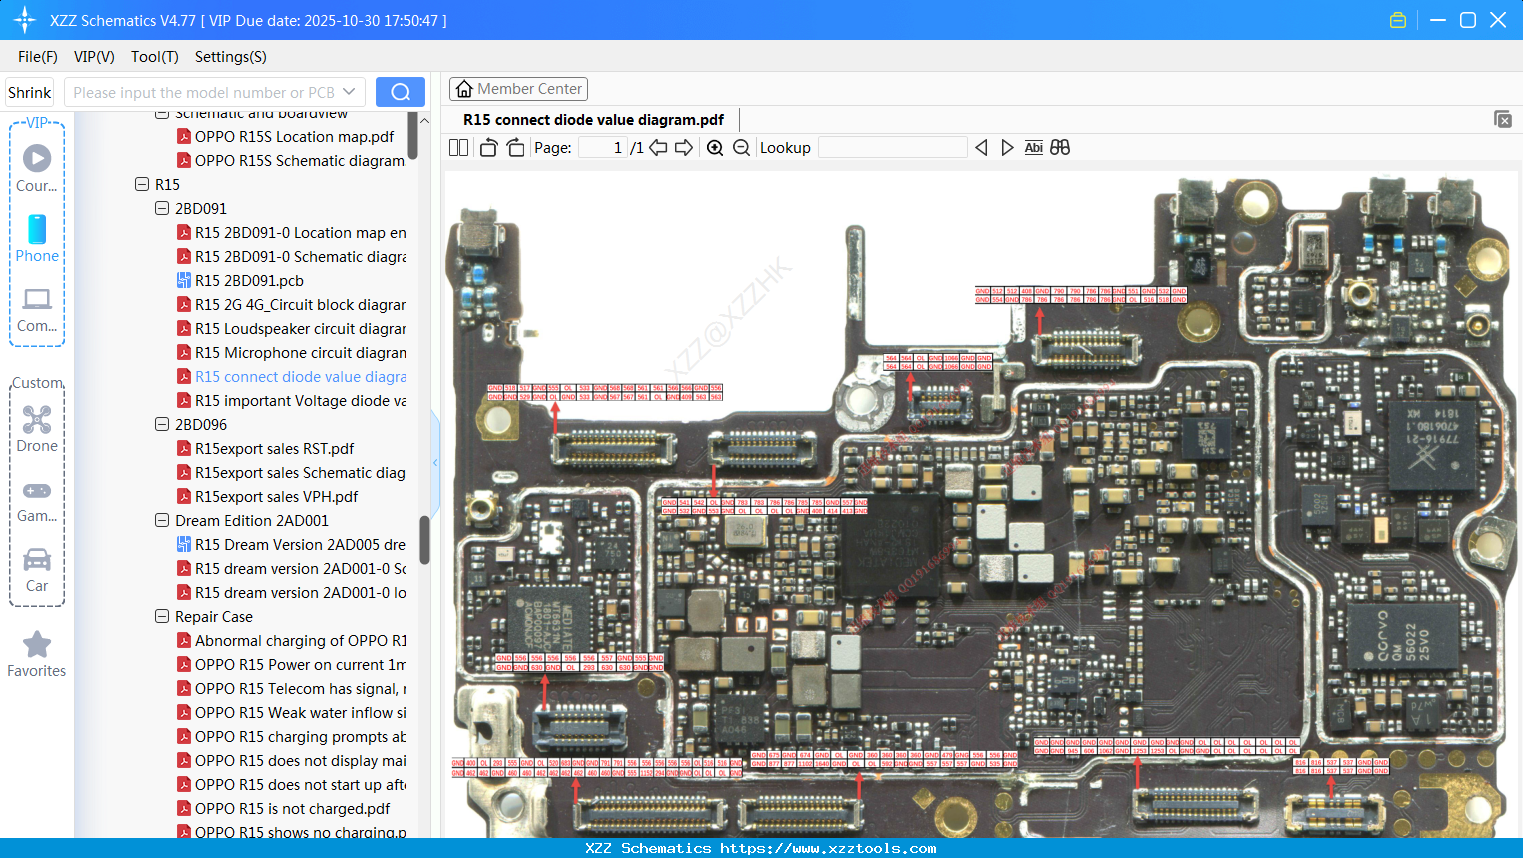
Task: Click the binoculars search icon
Action: (x=1060, y=148)
